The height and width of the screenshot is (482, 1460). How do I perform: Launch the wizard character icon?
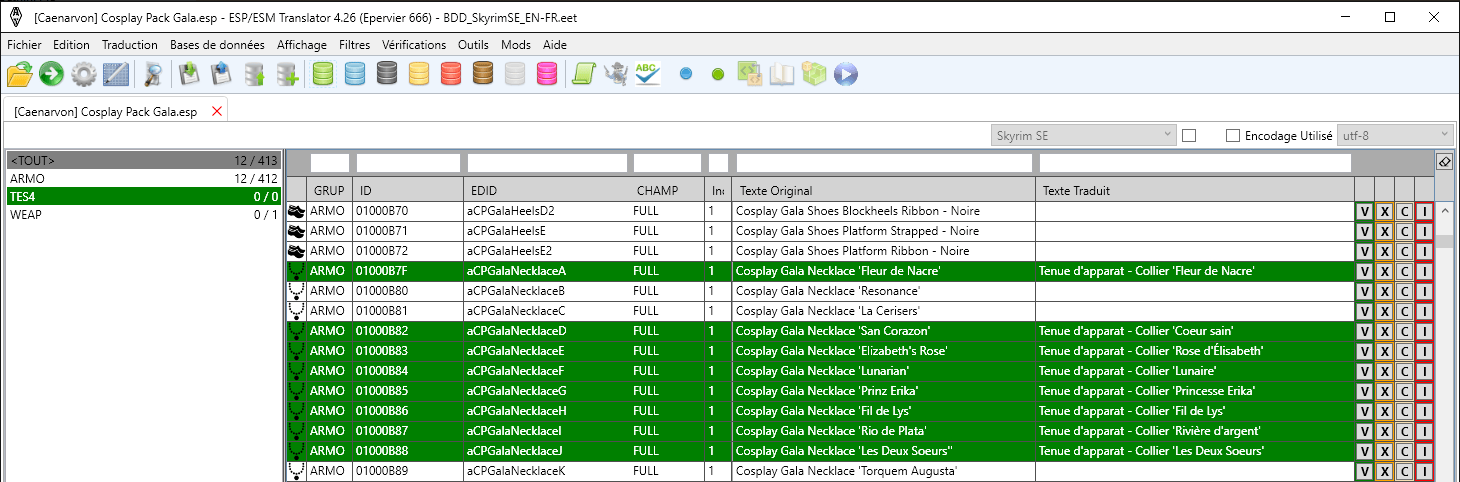[x=615, y=73]
